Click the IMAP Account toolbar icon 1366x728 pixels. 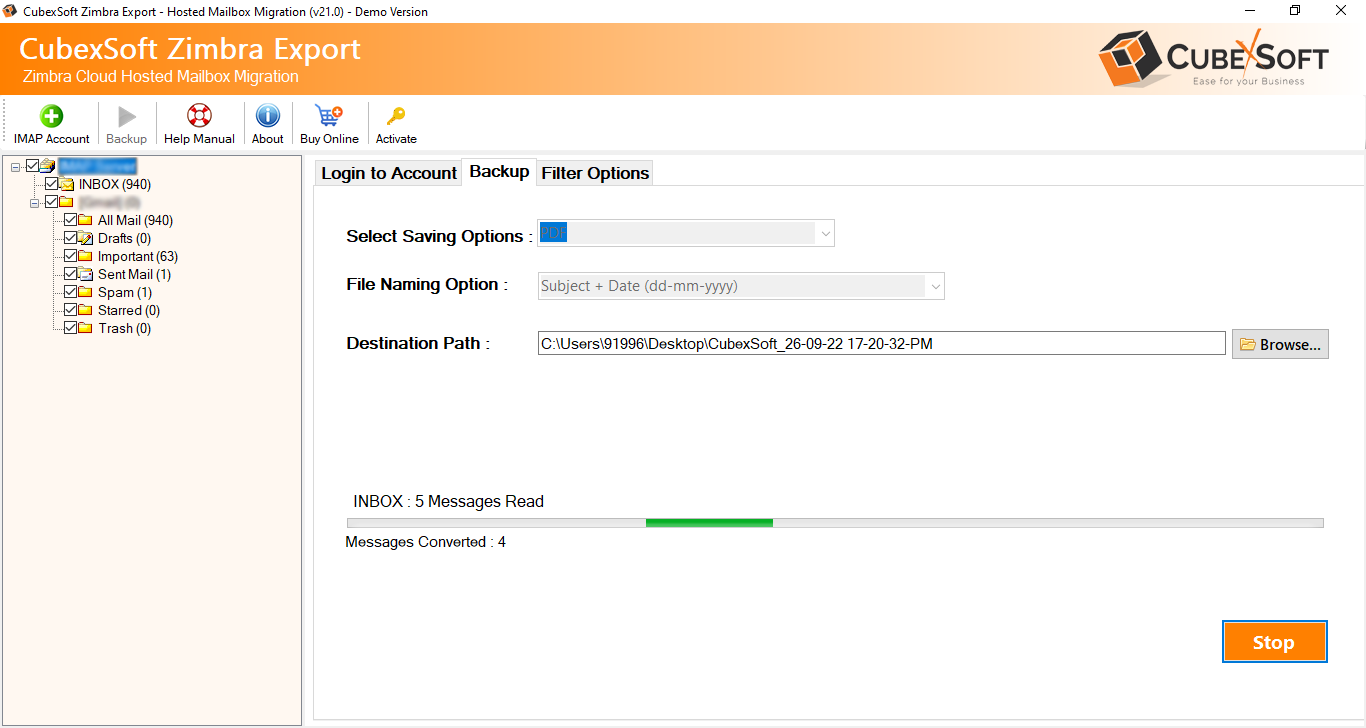[51, 116]
